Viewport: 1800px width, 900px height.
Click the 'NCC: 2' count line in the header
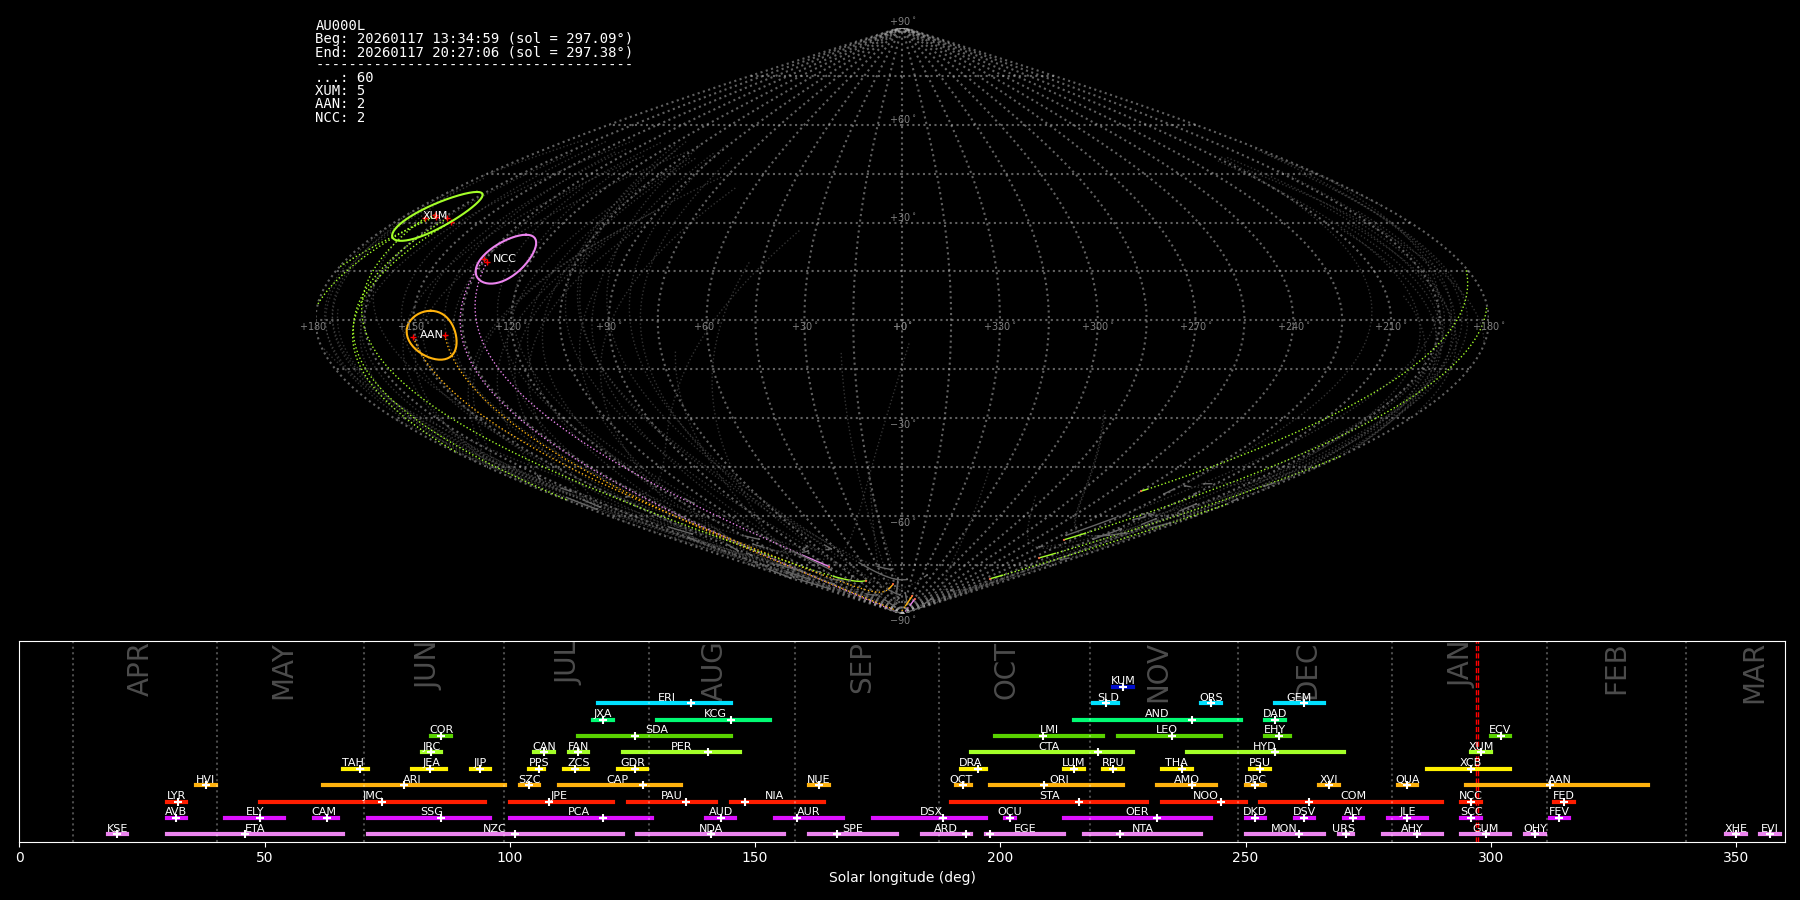(340, 117)
